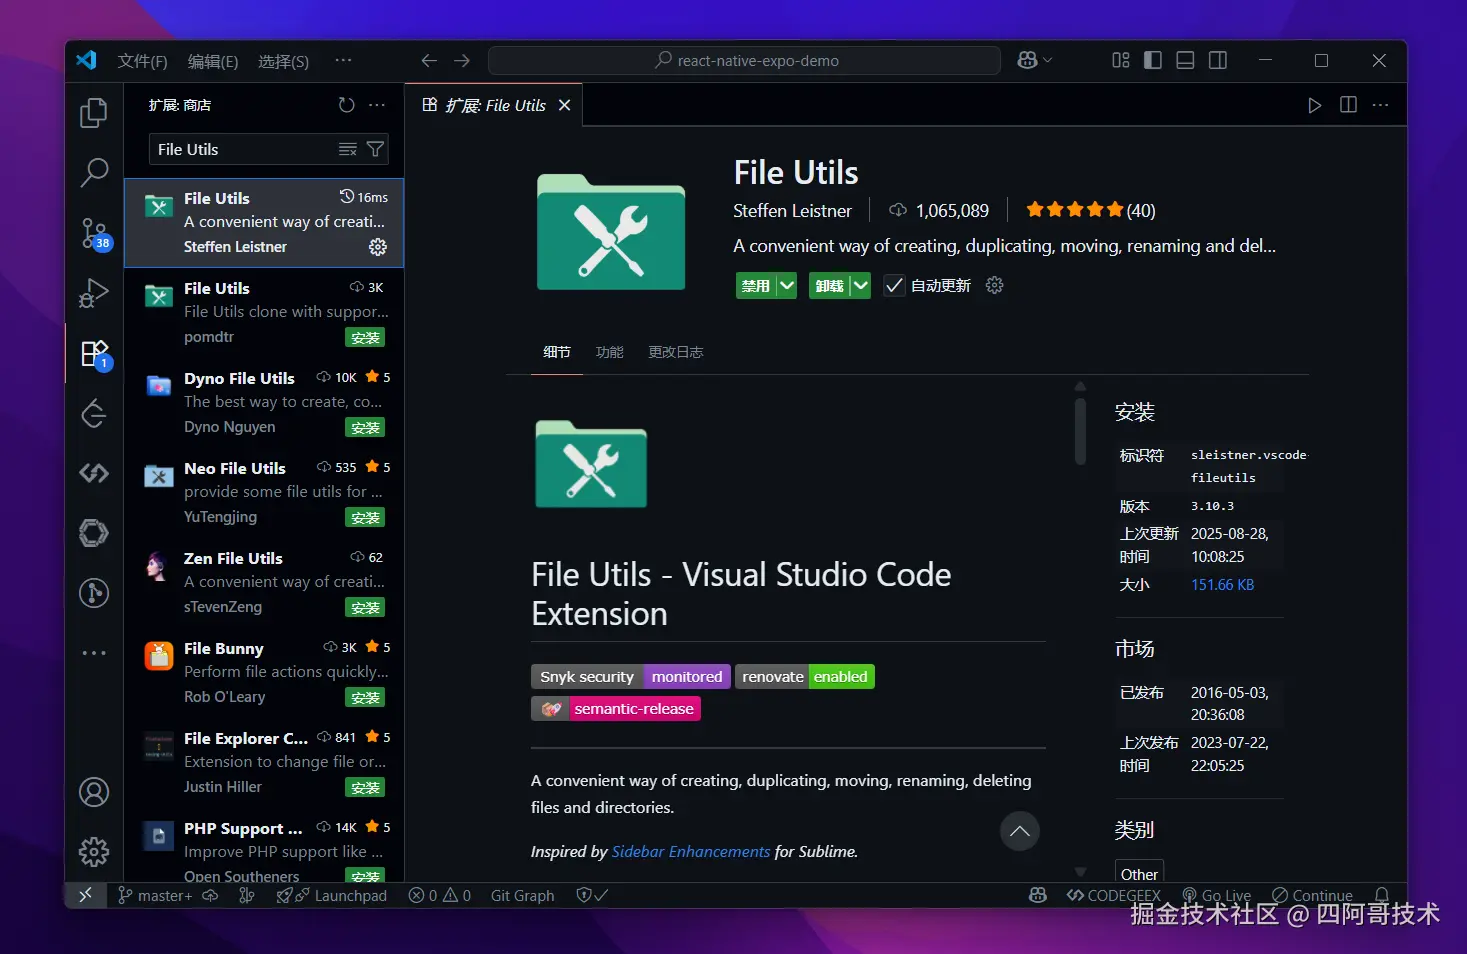Show hidden menu bar items ellipsis

[x=343, y=61]
